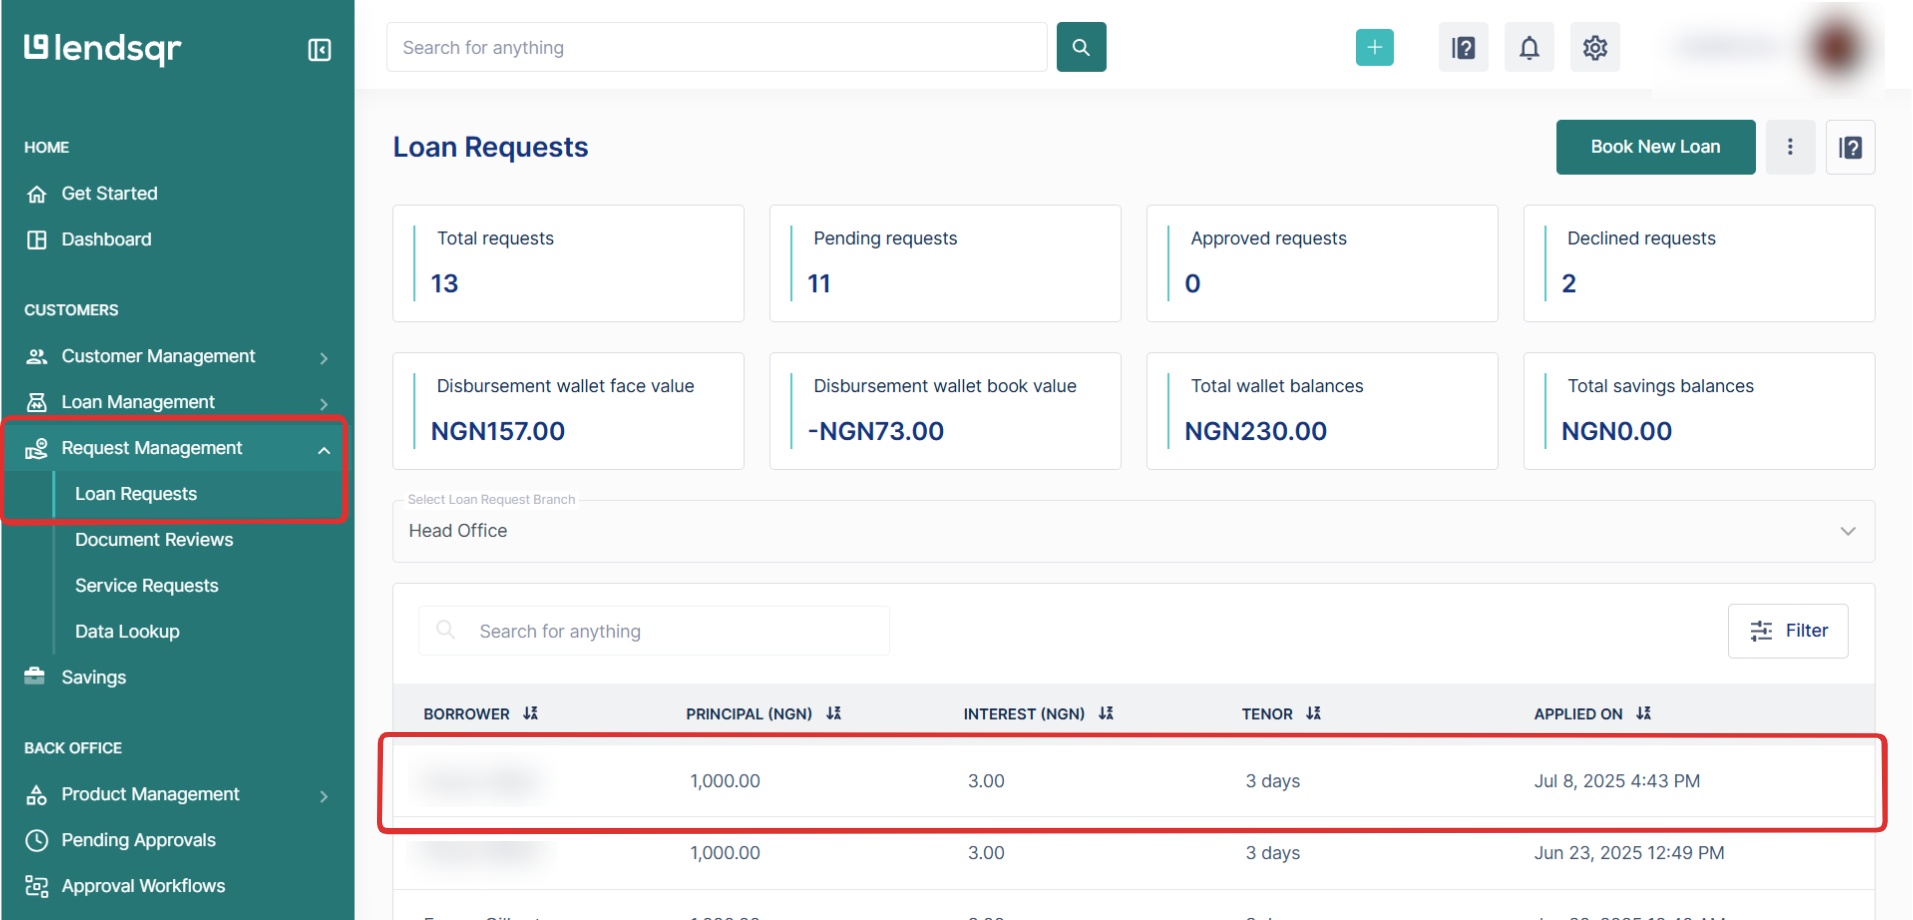Collapse the sidebar using the panel icon
Viewport: 1913px width, 920px height.
(319, 50)
